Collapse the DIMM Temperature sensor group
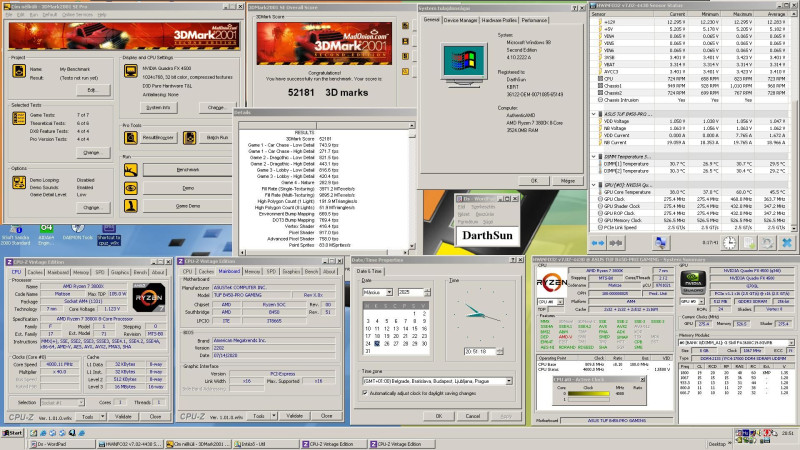This screenshot has width=800, height=450. tap(594, 157)
